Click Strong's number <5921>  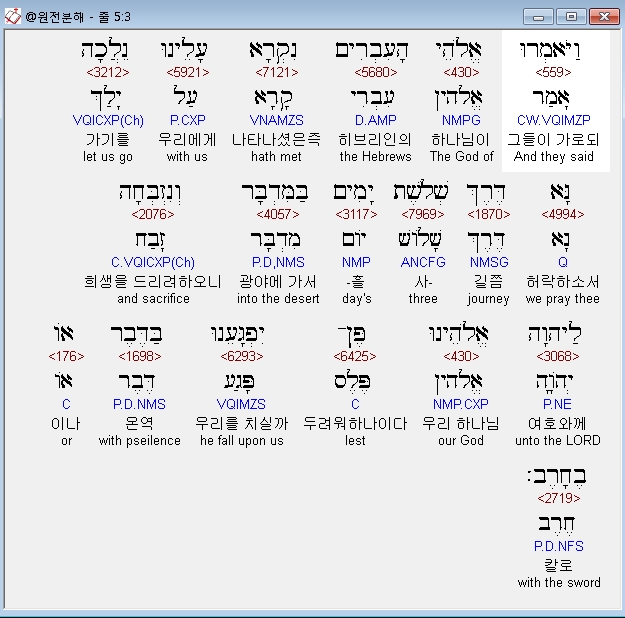click(188, 72)
